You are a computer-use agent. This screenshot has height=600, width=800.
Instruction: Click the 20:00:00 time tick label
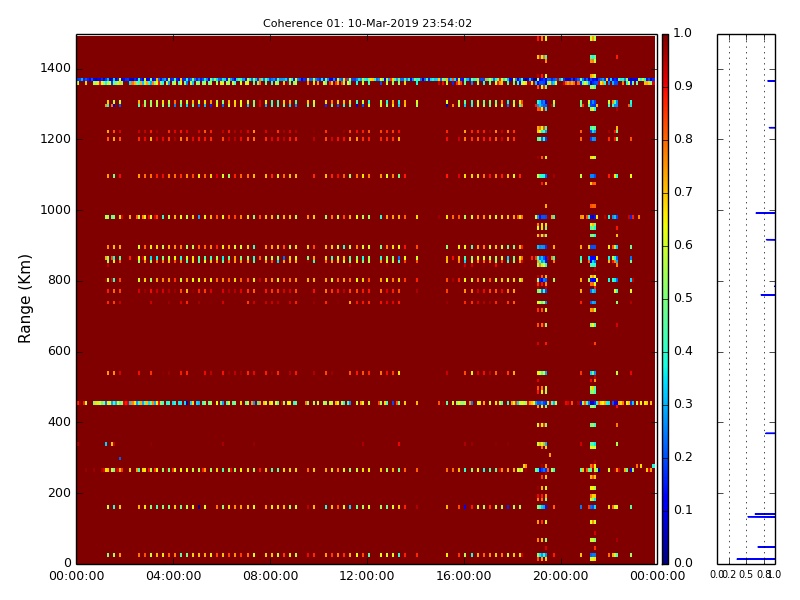point(561,576)
